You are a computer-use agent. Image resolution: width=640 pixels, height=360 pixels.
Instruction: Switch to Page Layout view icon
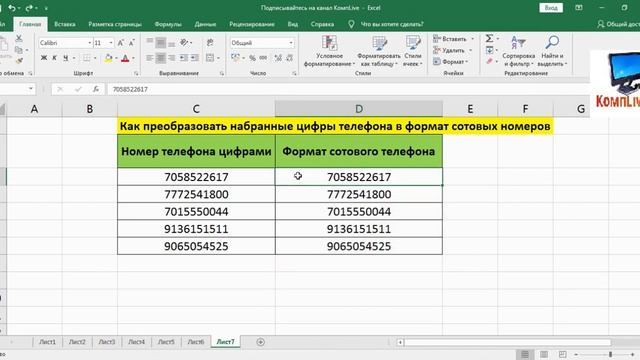pos(544,354)
